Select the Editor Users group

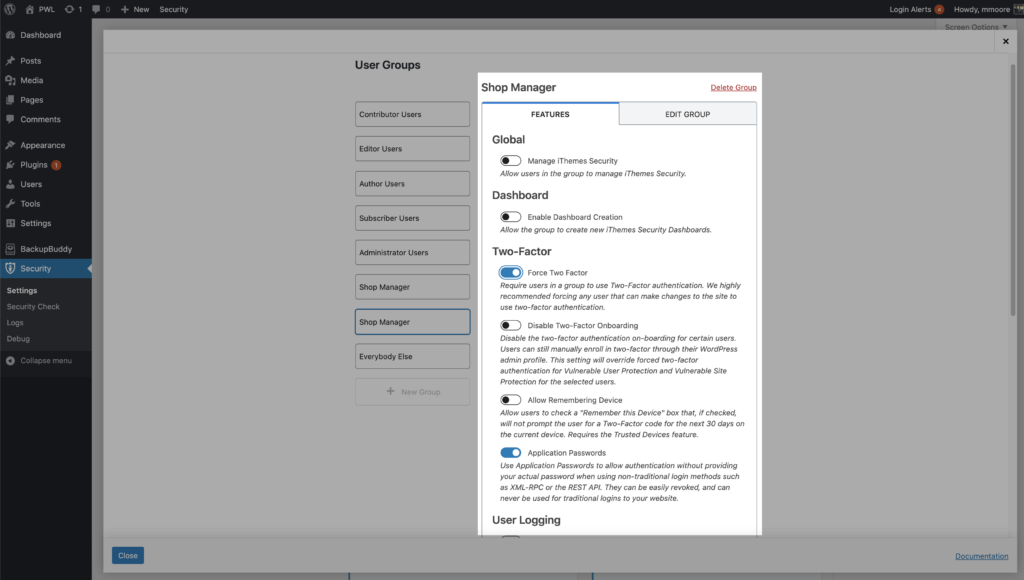click(x=413, y=149)
